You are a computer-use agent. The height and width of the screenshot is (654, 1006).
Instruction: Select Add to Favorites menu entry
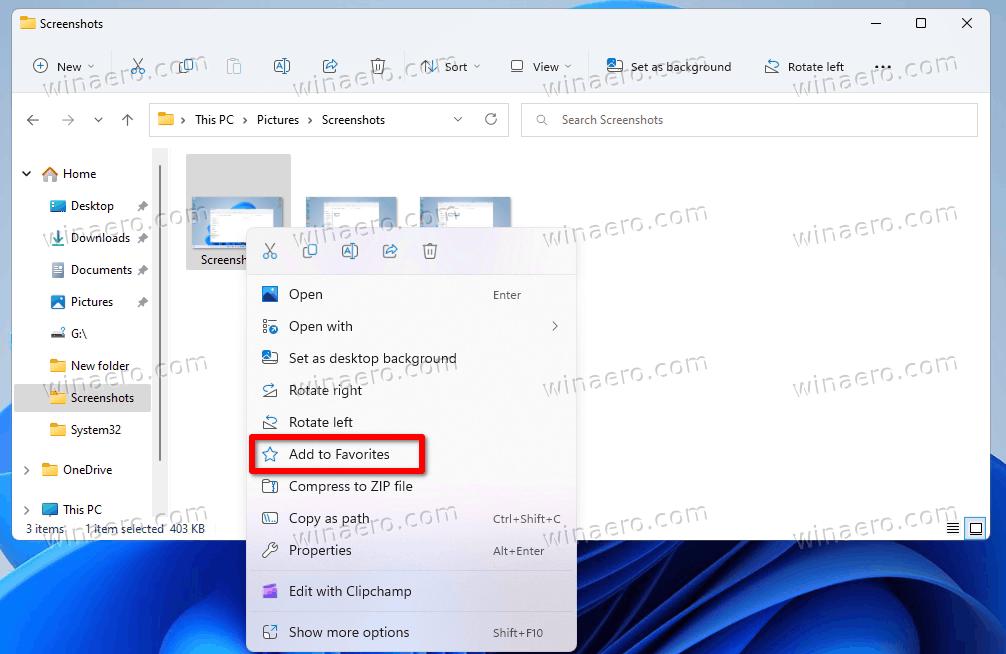tap(338, 454)
